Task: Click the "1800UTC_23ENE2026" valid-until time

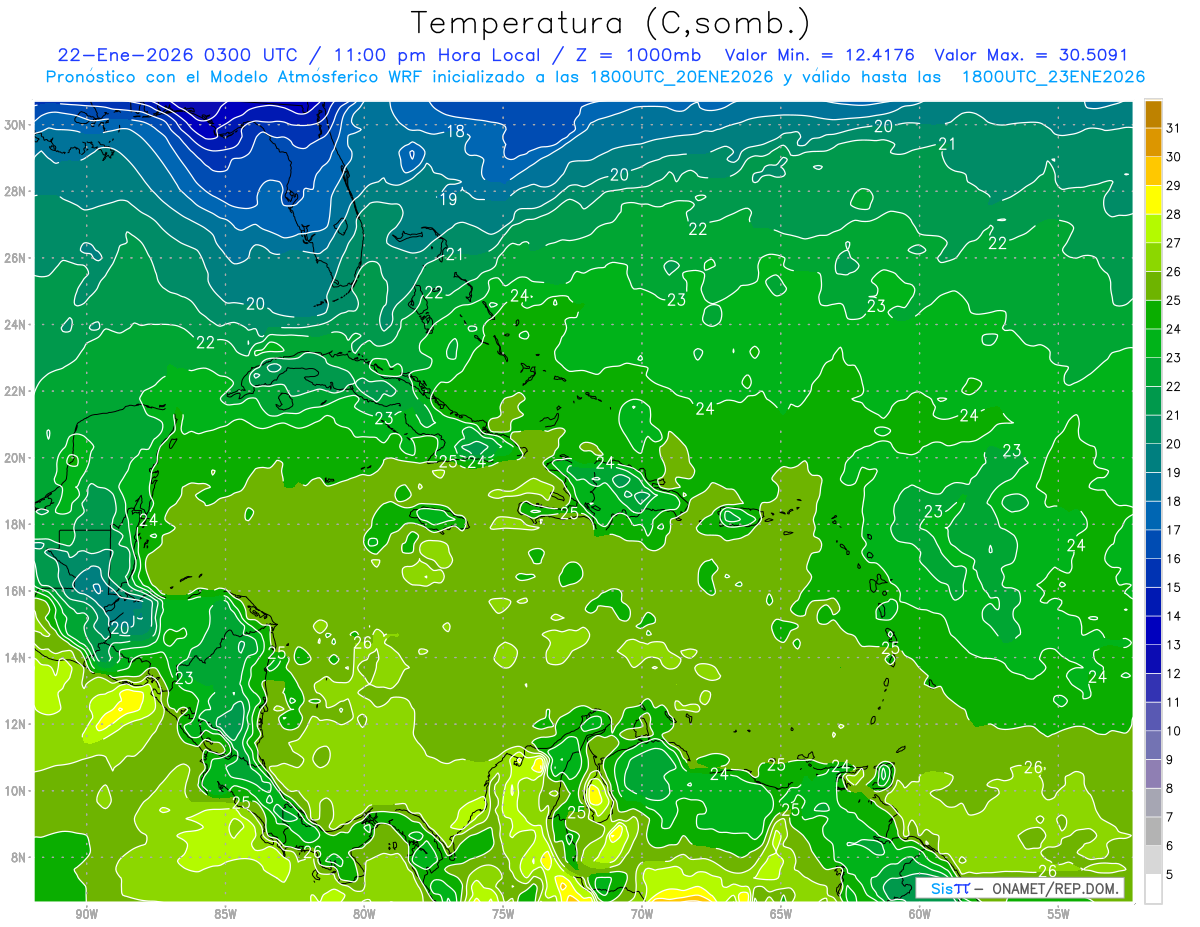Action: coord(1053,77)
